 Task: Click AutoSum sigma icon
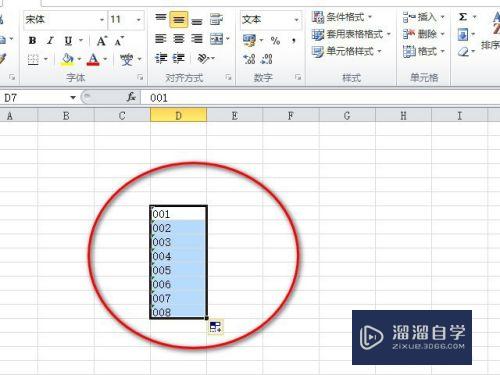[463, 17]
